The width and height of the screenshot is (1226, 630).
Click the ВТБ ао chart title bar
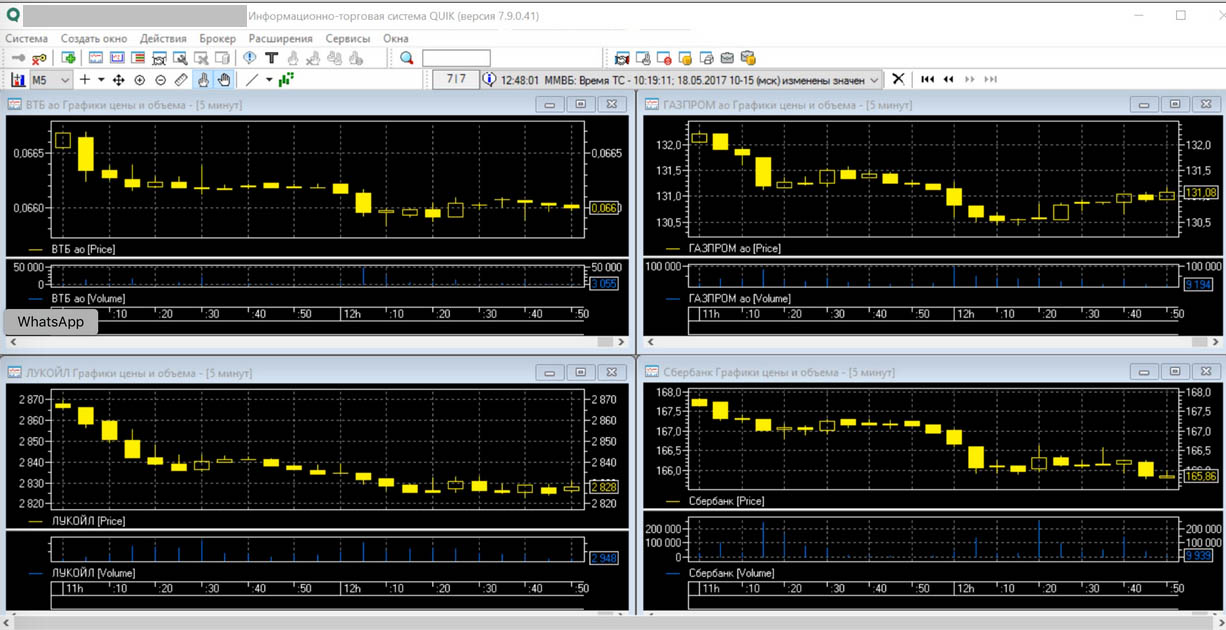(x=317, y=104)
